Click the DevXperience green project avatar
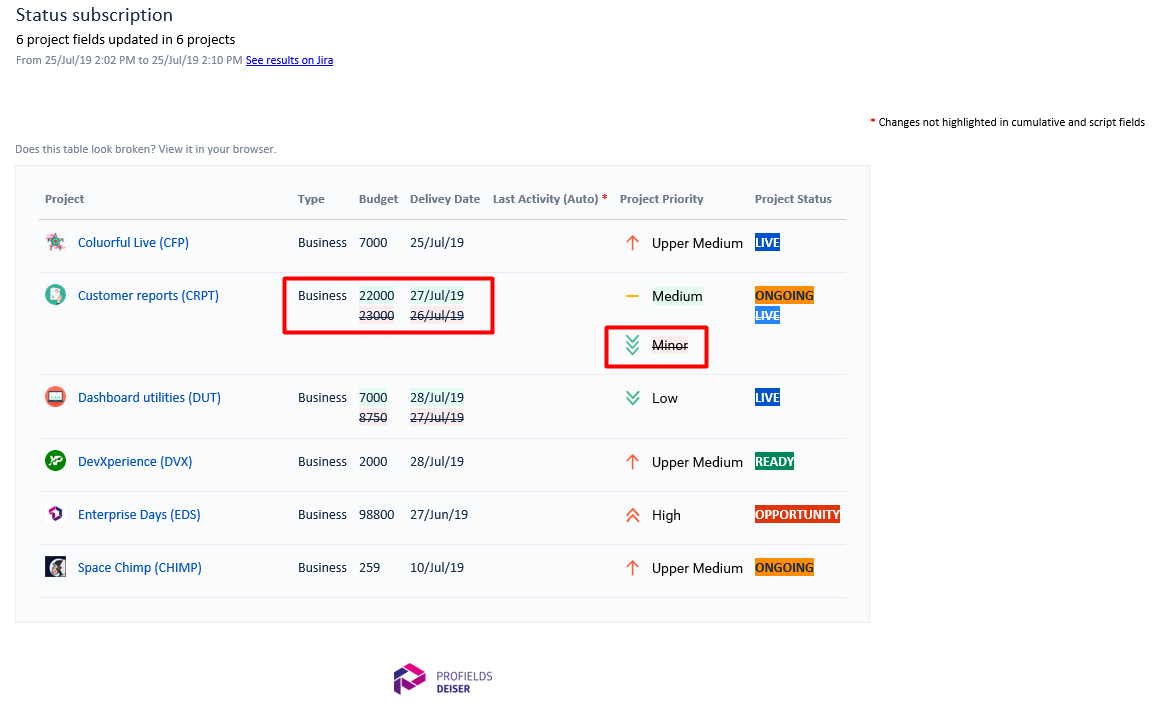This screenshot has height=709, width=1161. tap(56, 460)
